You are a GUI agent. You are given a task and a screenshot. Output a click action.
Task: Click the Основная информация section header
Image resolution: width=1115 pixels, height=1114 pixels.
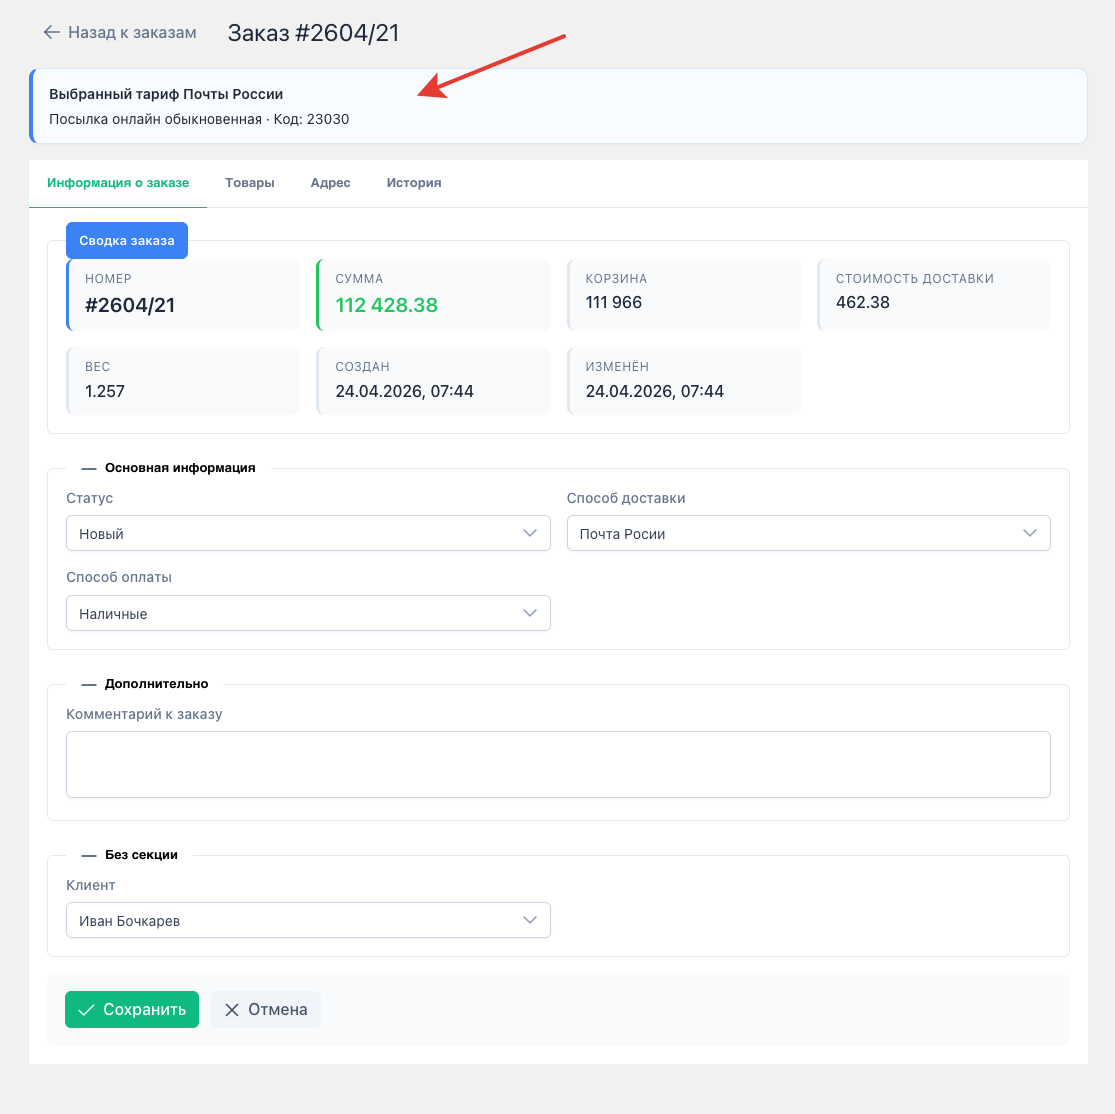click(180, 468)
